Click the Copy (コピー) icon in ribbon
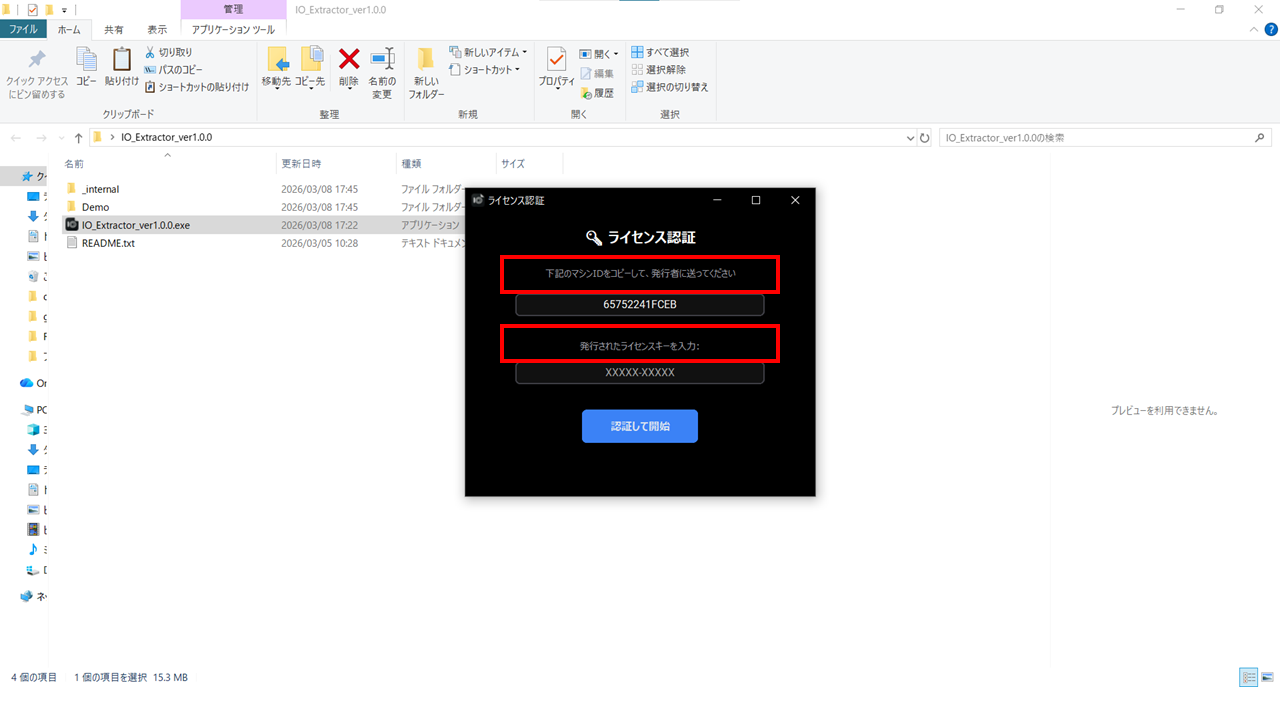1280x720 pixels. (x=87, y=62)
